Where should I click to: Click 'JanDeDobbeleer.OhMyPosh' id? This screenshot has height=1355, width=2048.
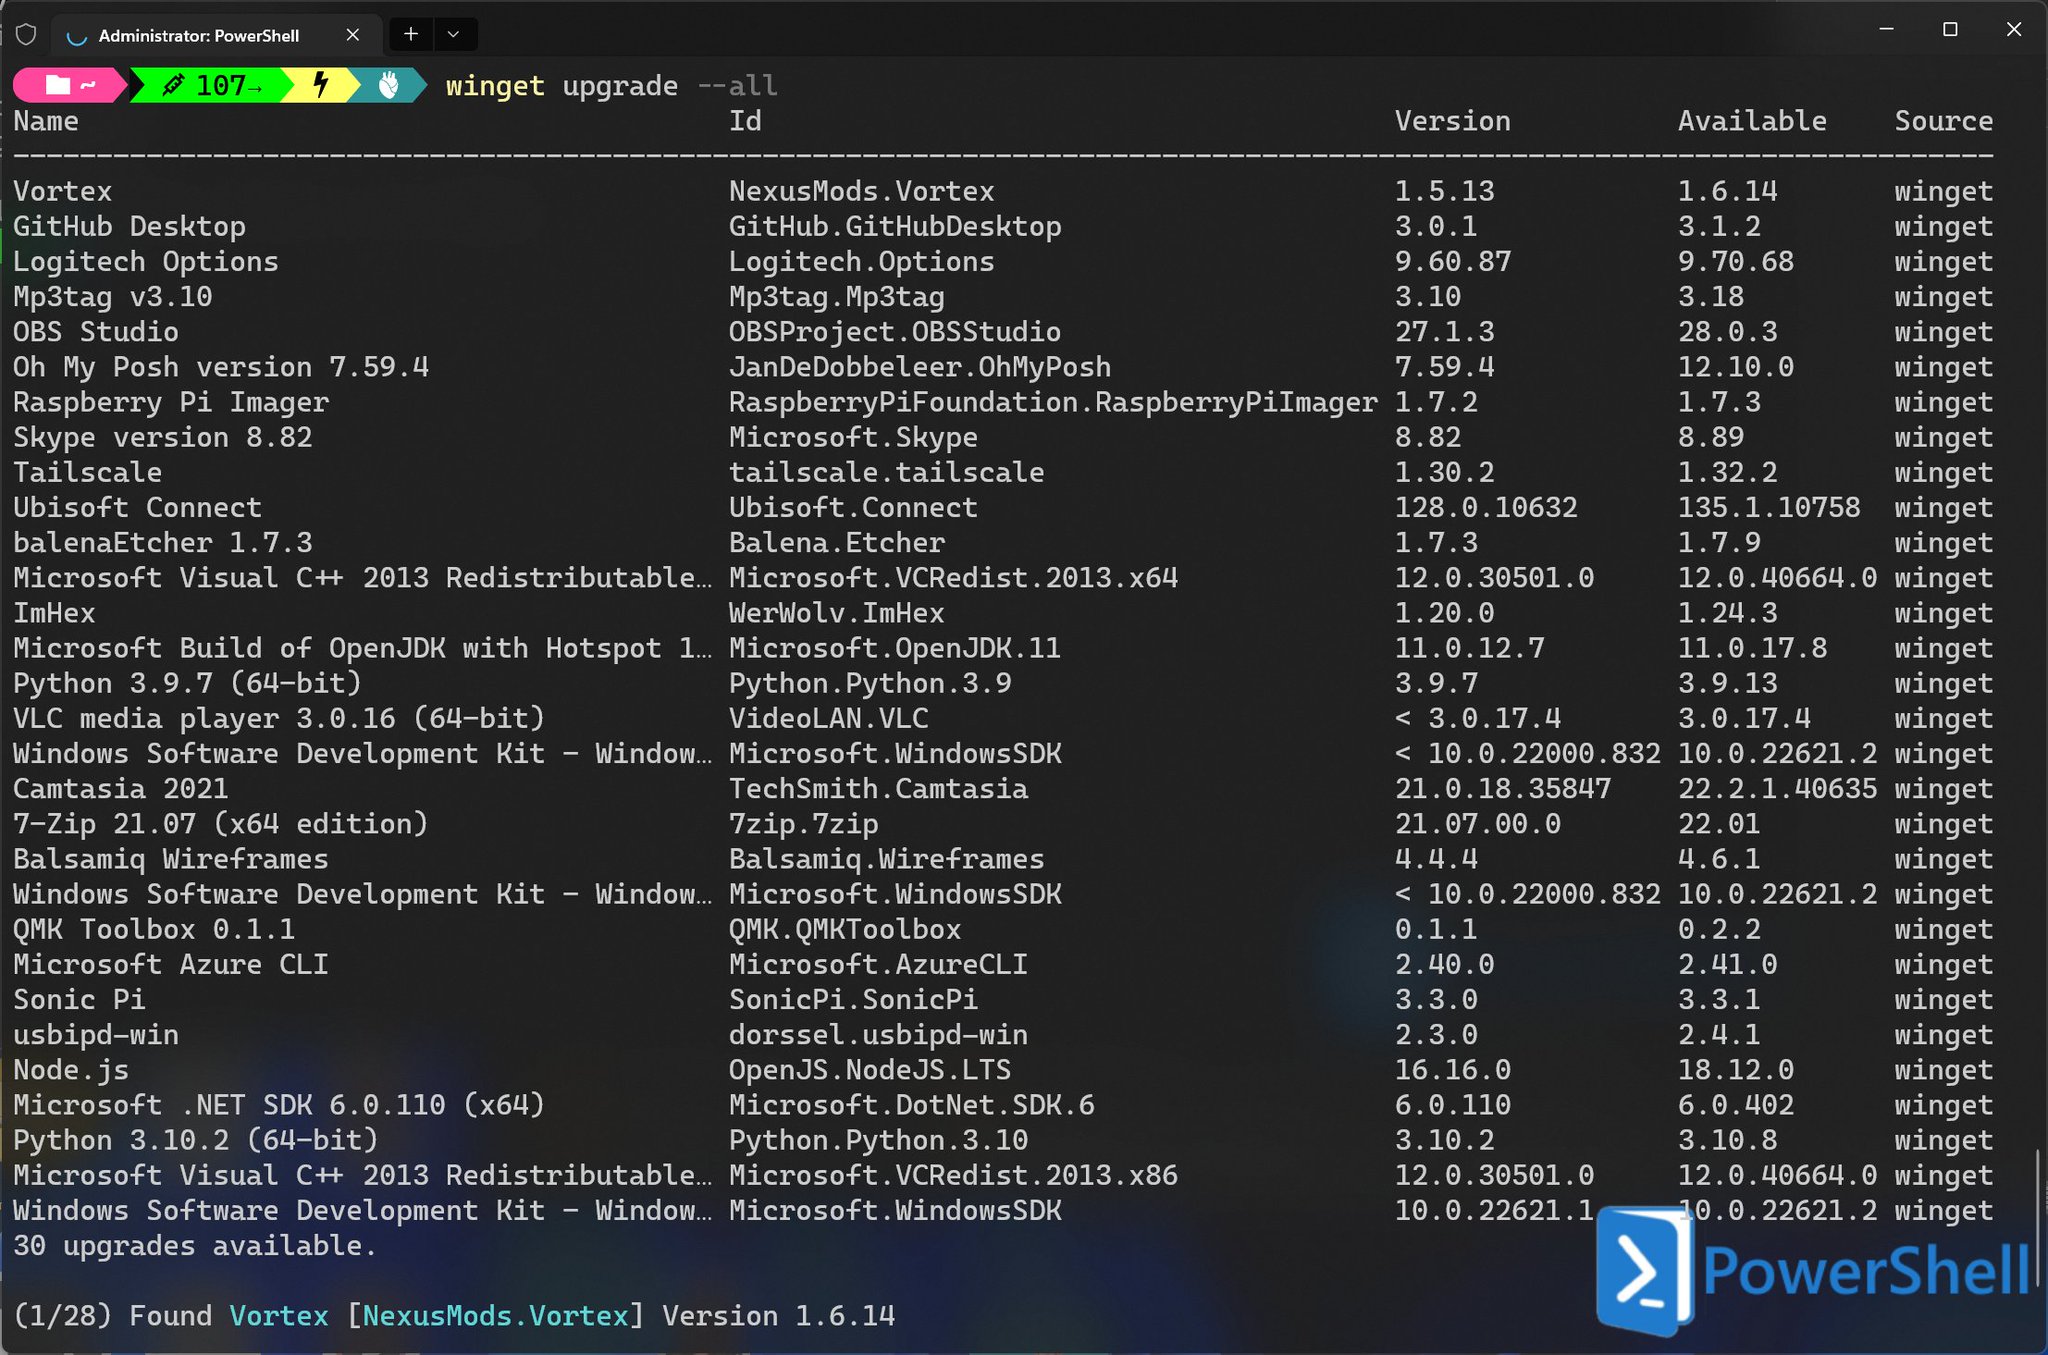pyautogui.click(x=920, y=367)
